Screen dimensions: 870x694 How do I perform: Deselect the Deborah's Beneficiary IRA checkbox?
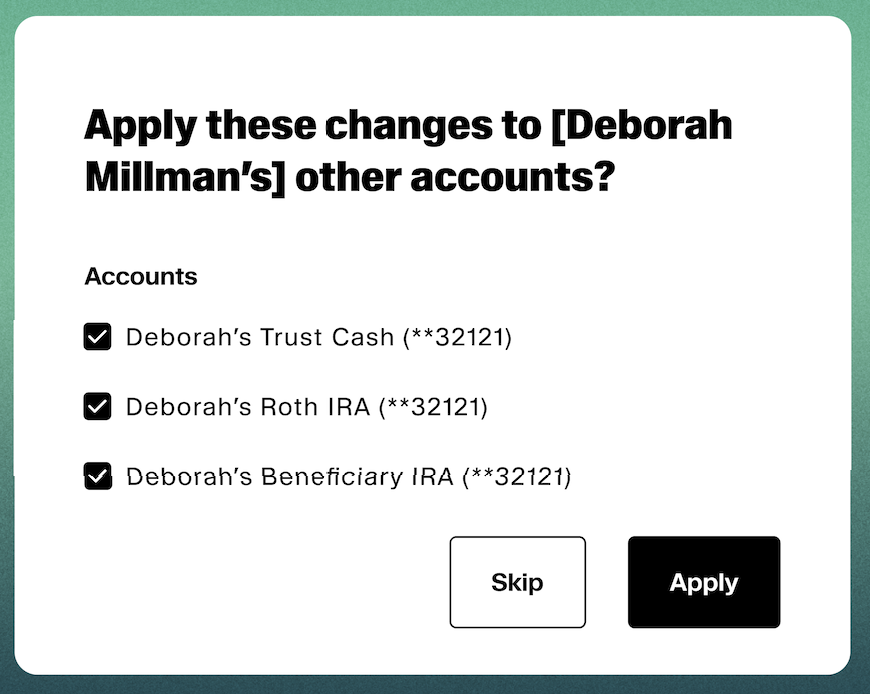tap(97, 477)
